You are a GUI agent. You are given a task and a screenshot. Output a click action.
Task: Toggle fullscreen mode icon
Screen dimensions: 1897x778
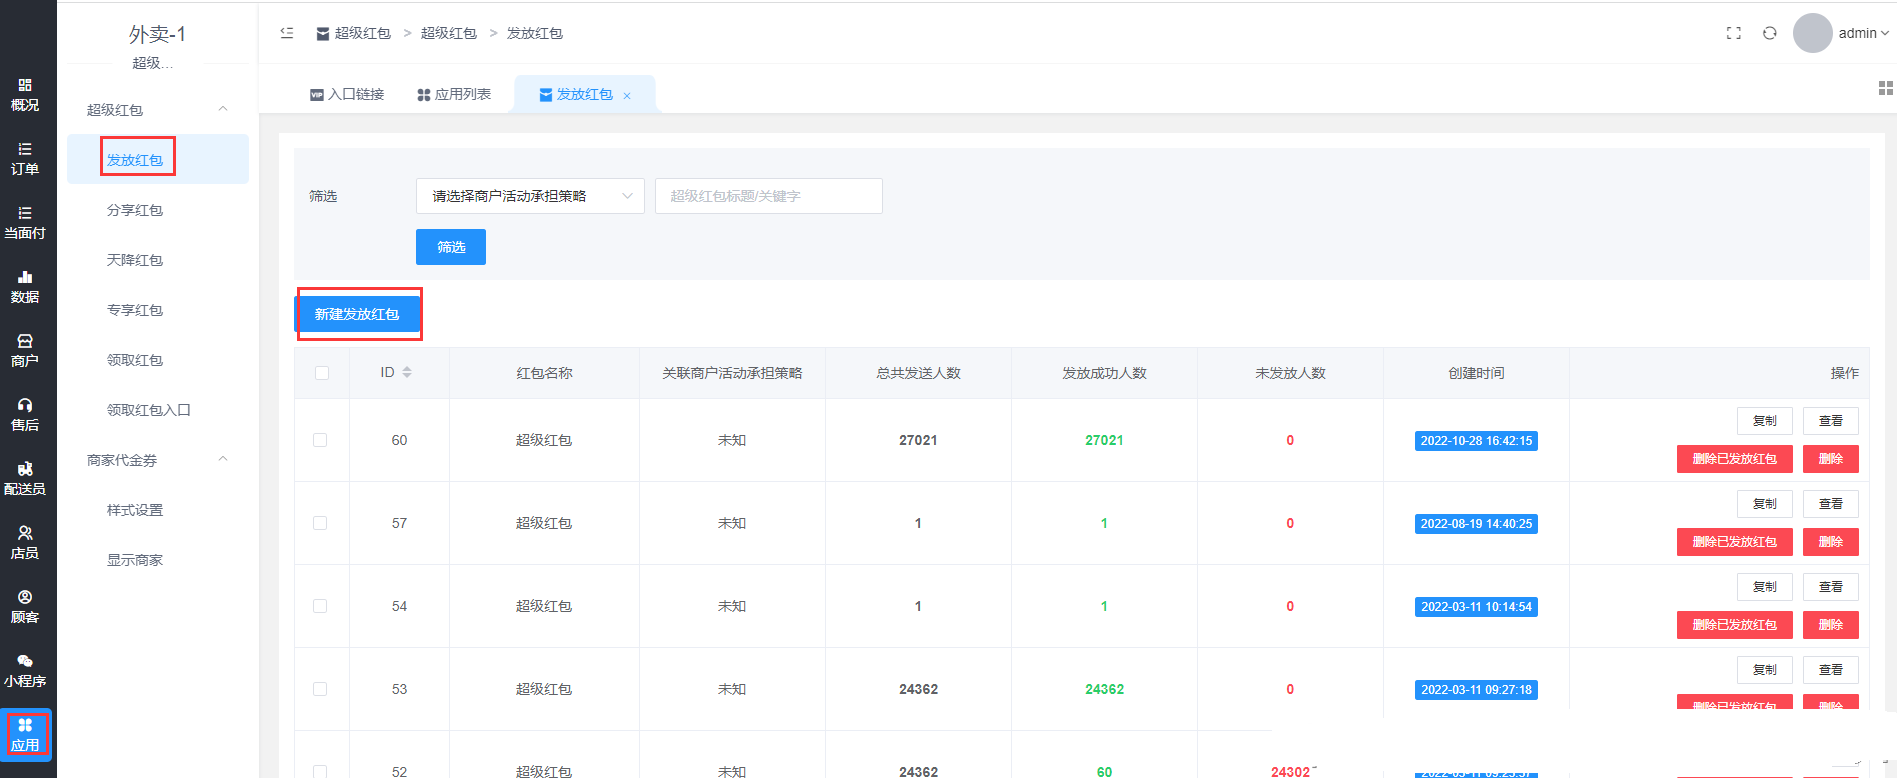pos(1733,33)
